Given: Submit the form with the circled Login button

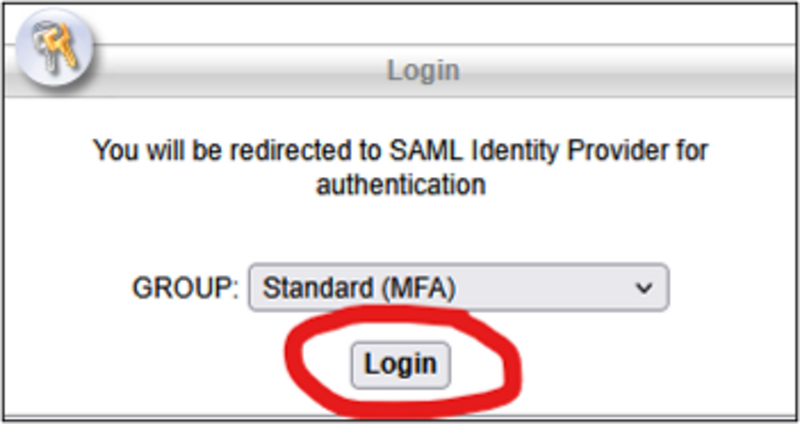Looking at the screenshot, I should (x=400, y=363).
